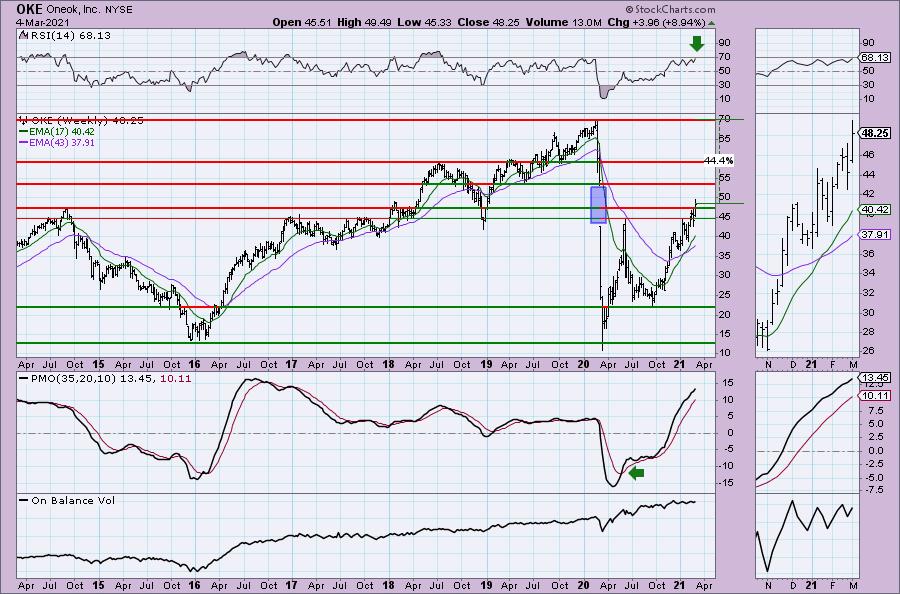Select the chart date 4-Mar-2021

click(x=42, y=22)
